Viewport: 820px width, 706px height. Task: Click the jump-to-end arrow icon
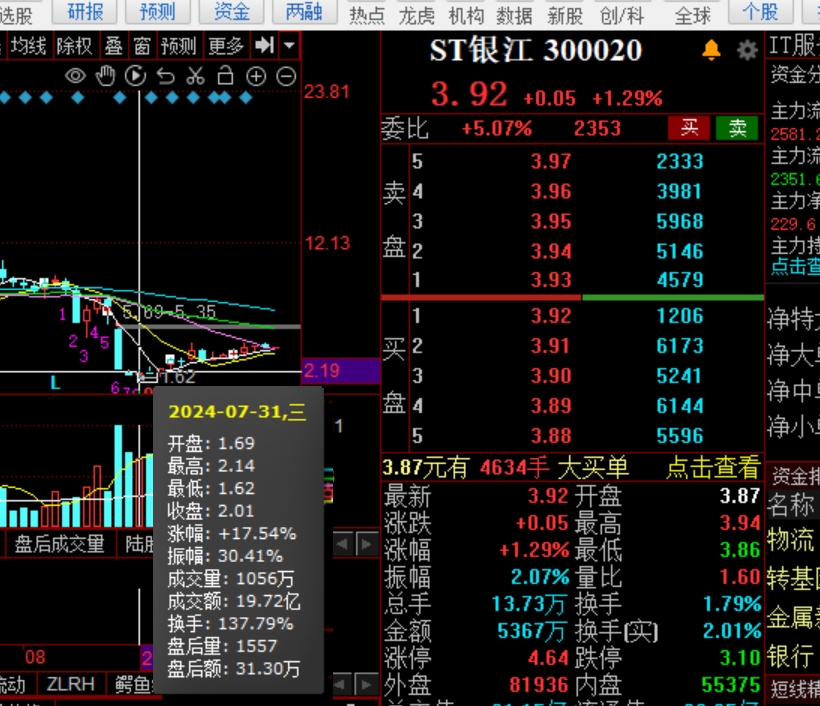click(x=265, y=45)
